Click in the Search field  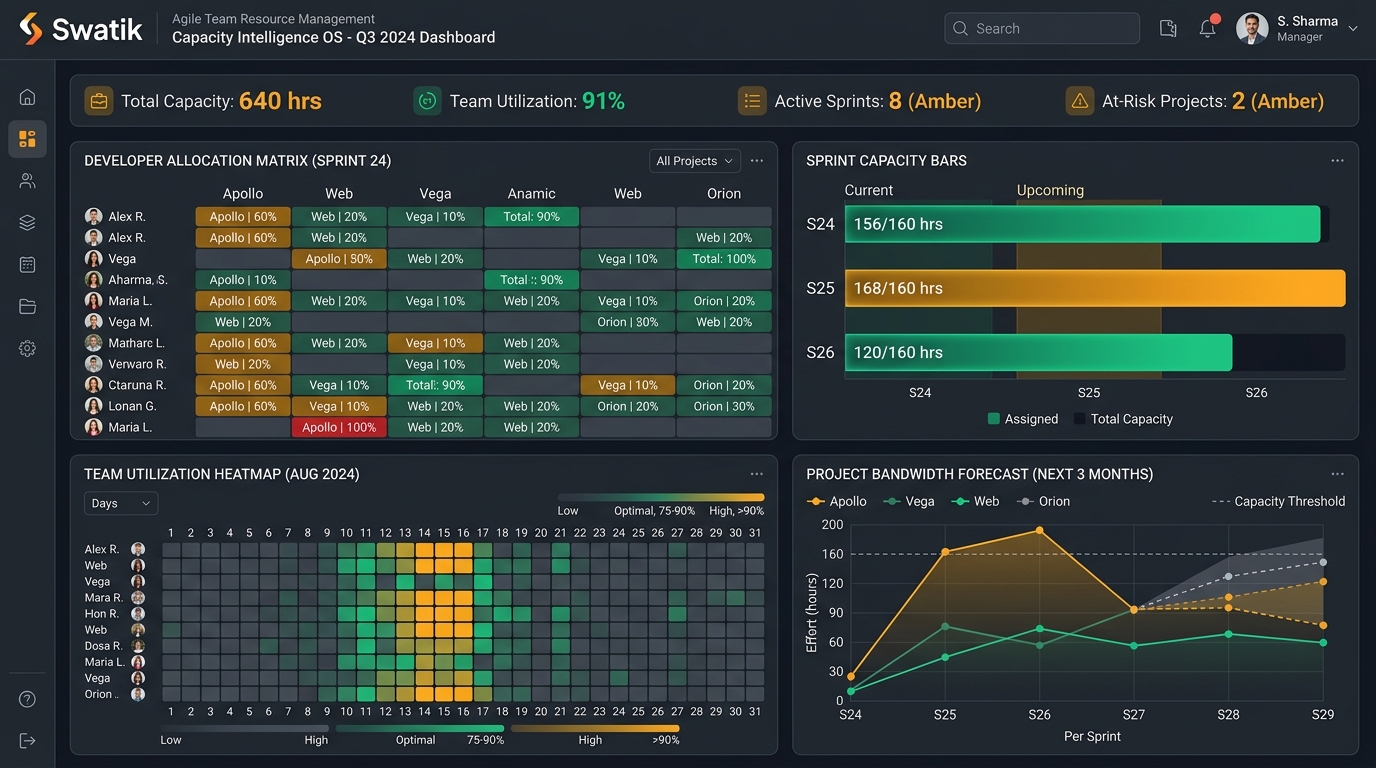[x=1042, y=28]
